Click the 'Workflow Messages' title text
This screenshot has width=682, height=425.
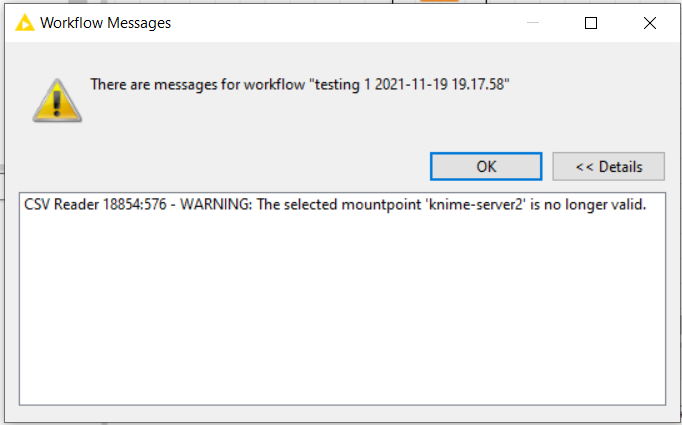tap(106, 23)
